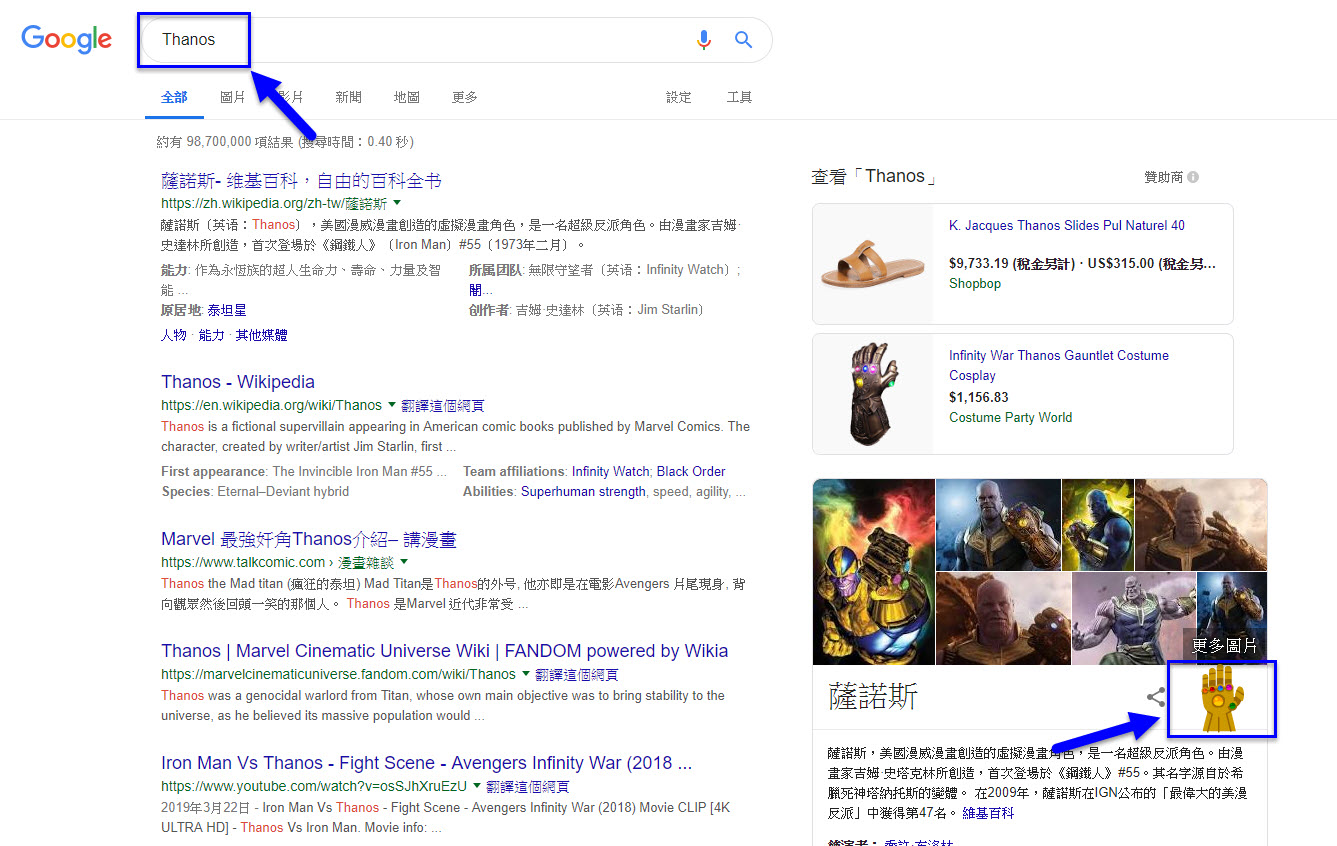
Task: Open the 人物 sitelink
Action: [174, 335]
